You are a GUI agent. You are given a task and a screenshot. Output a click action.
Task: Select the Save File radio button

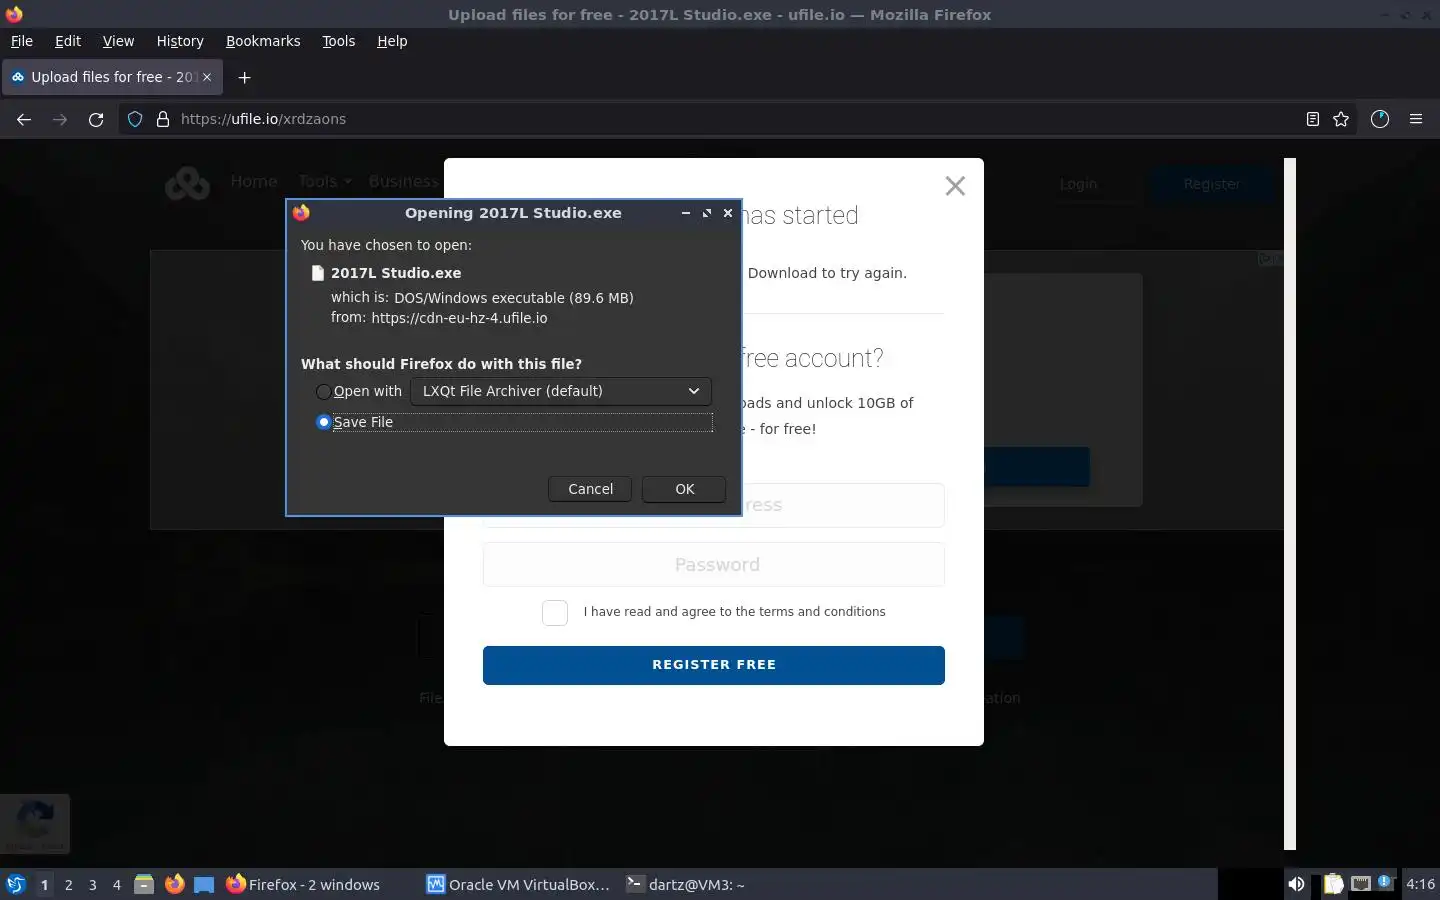point(323,422)
